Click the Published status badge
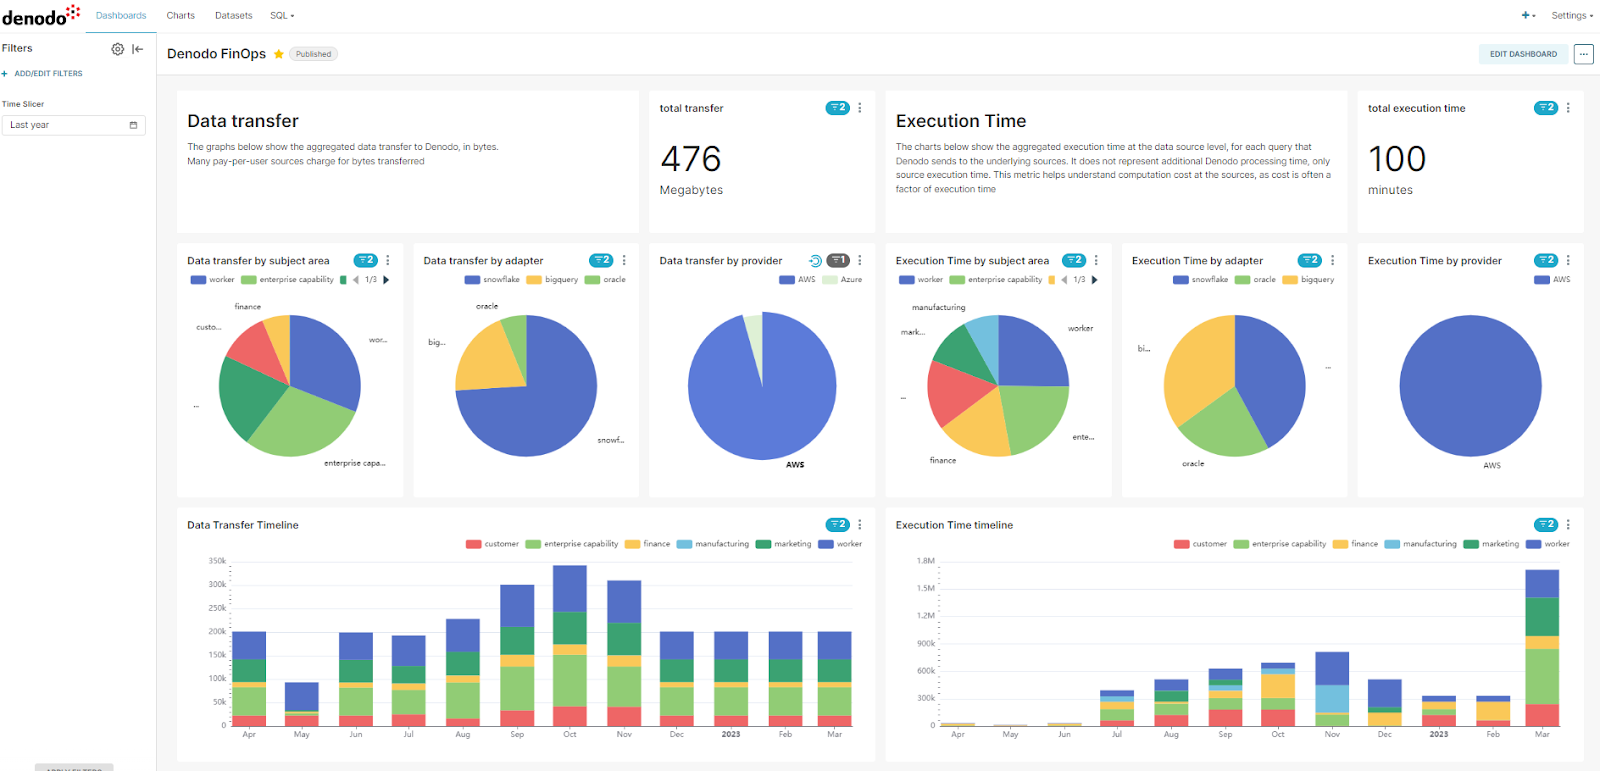The width and height of the screenshot is (1600, 771). (313, 54)
